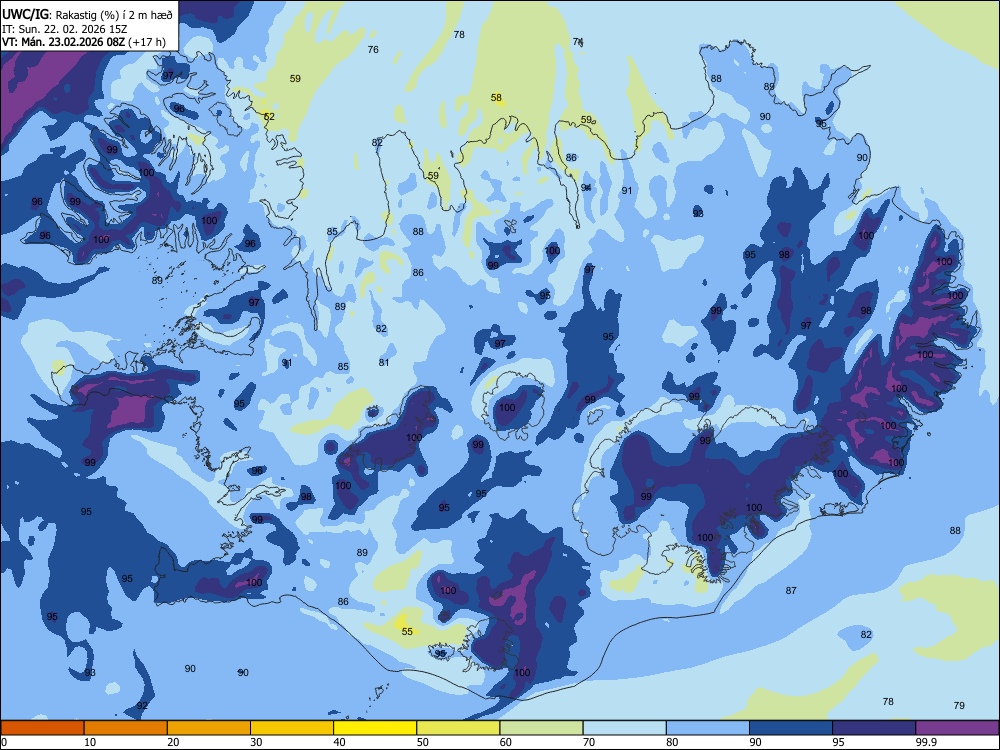Click the humidity value '79' on the map

click(x=959, y=705)
